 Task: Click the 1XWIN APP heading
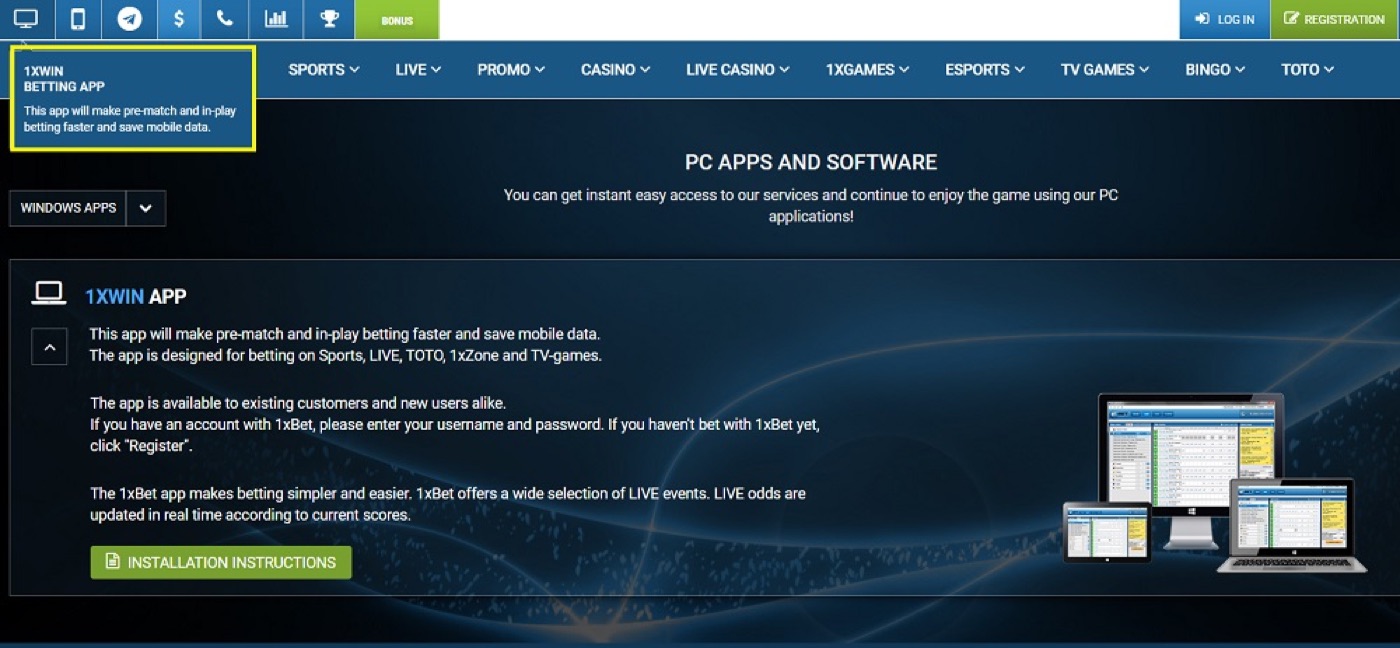[136, 296]
